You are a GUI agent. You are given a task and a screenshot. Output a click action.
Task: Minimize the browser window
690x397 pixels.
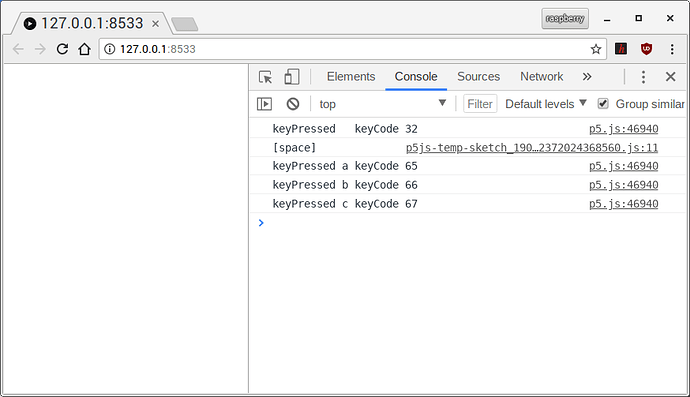607,19
